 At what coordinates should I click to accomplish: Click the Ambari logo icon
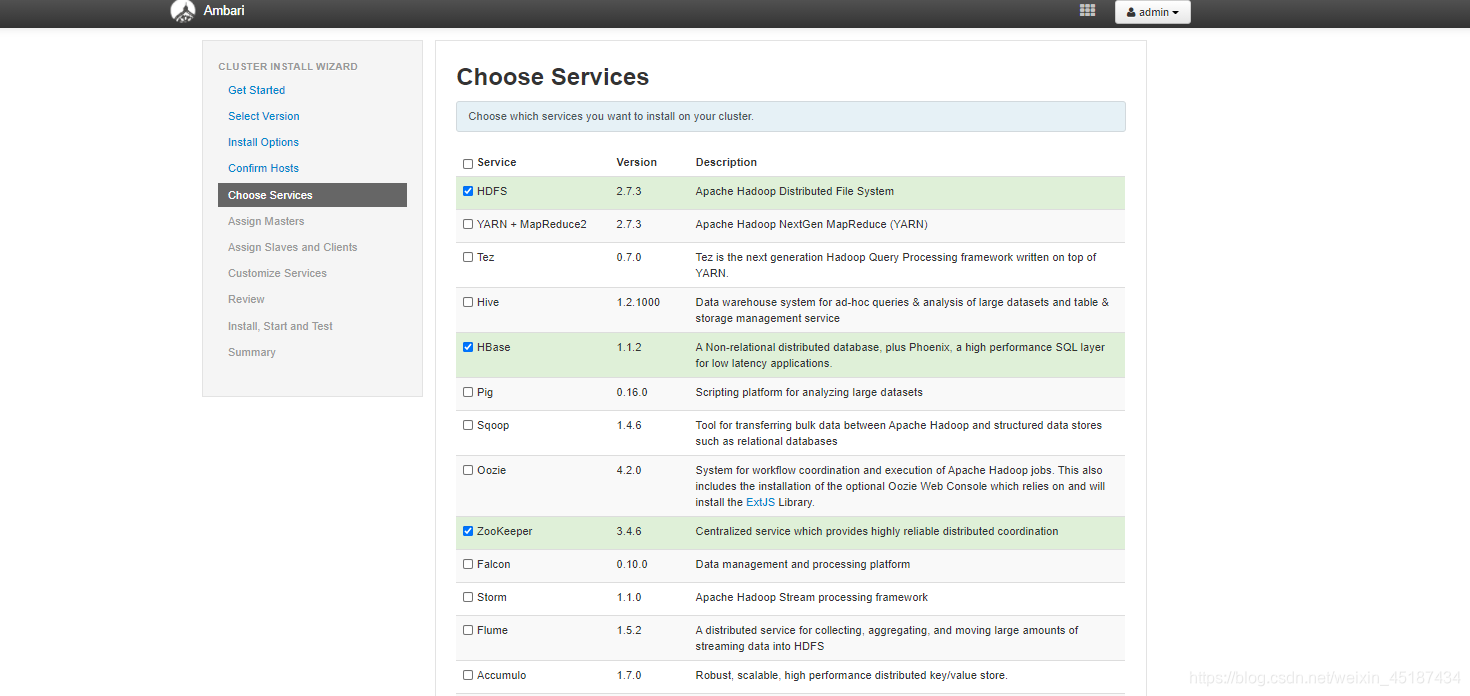[x=182, y=12]
